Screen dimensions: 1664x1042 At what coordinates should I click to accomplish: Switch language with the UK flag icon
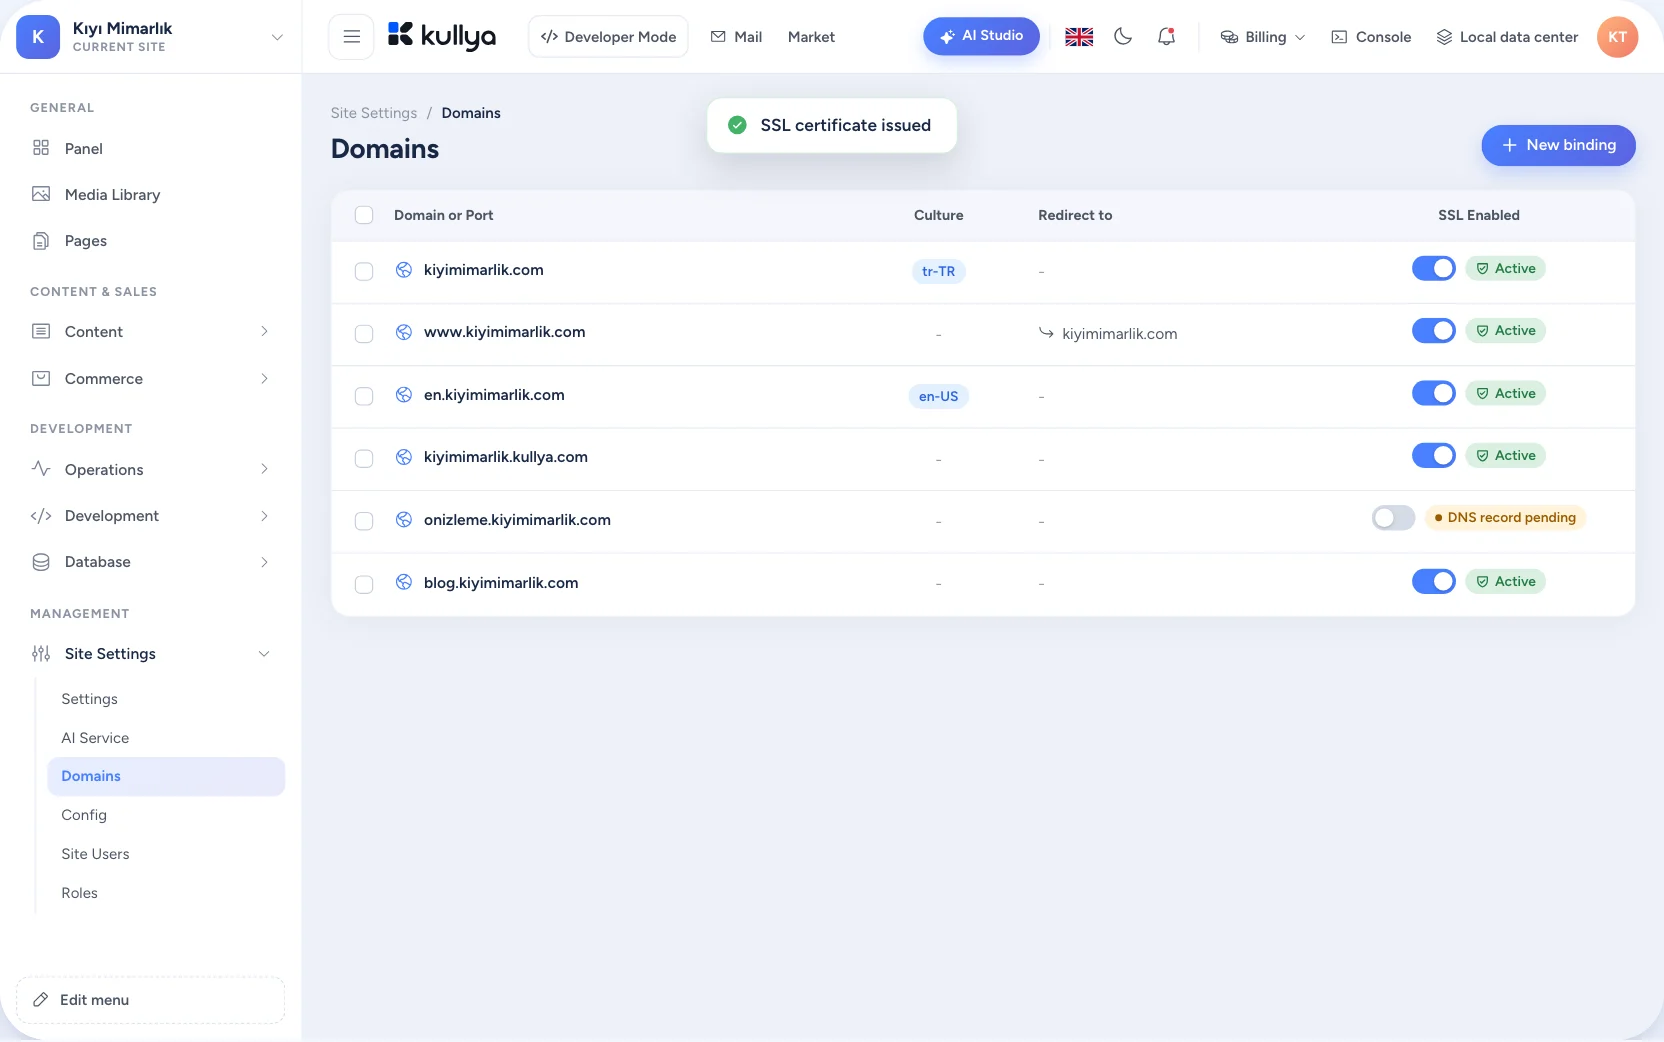(x=1079, y=37)
